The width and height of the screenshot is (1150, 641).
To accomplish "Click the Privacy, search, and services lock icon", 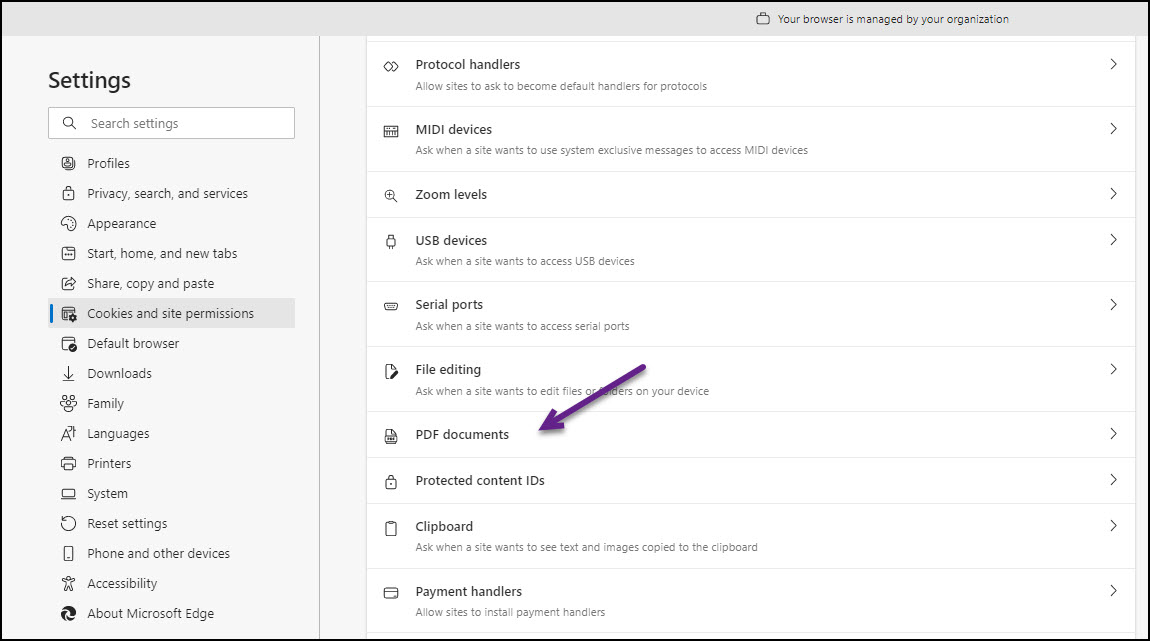I will 68,193.
